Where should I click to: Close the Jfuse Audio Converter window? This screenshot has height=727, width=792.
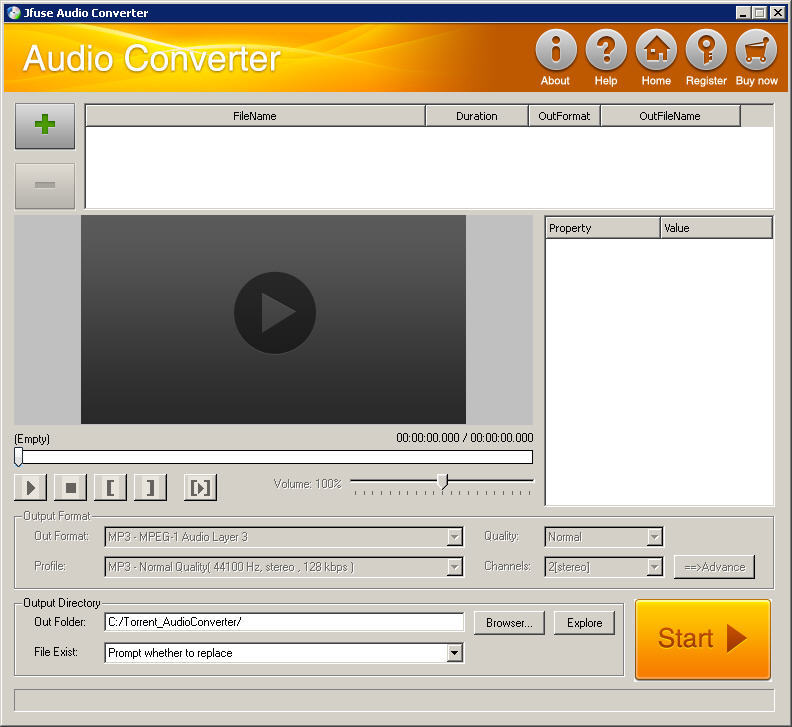[x=777, y=13]
